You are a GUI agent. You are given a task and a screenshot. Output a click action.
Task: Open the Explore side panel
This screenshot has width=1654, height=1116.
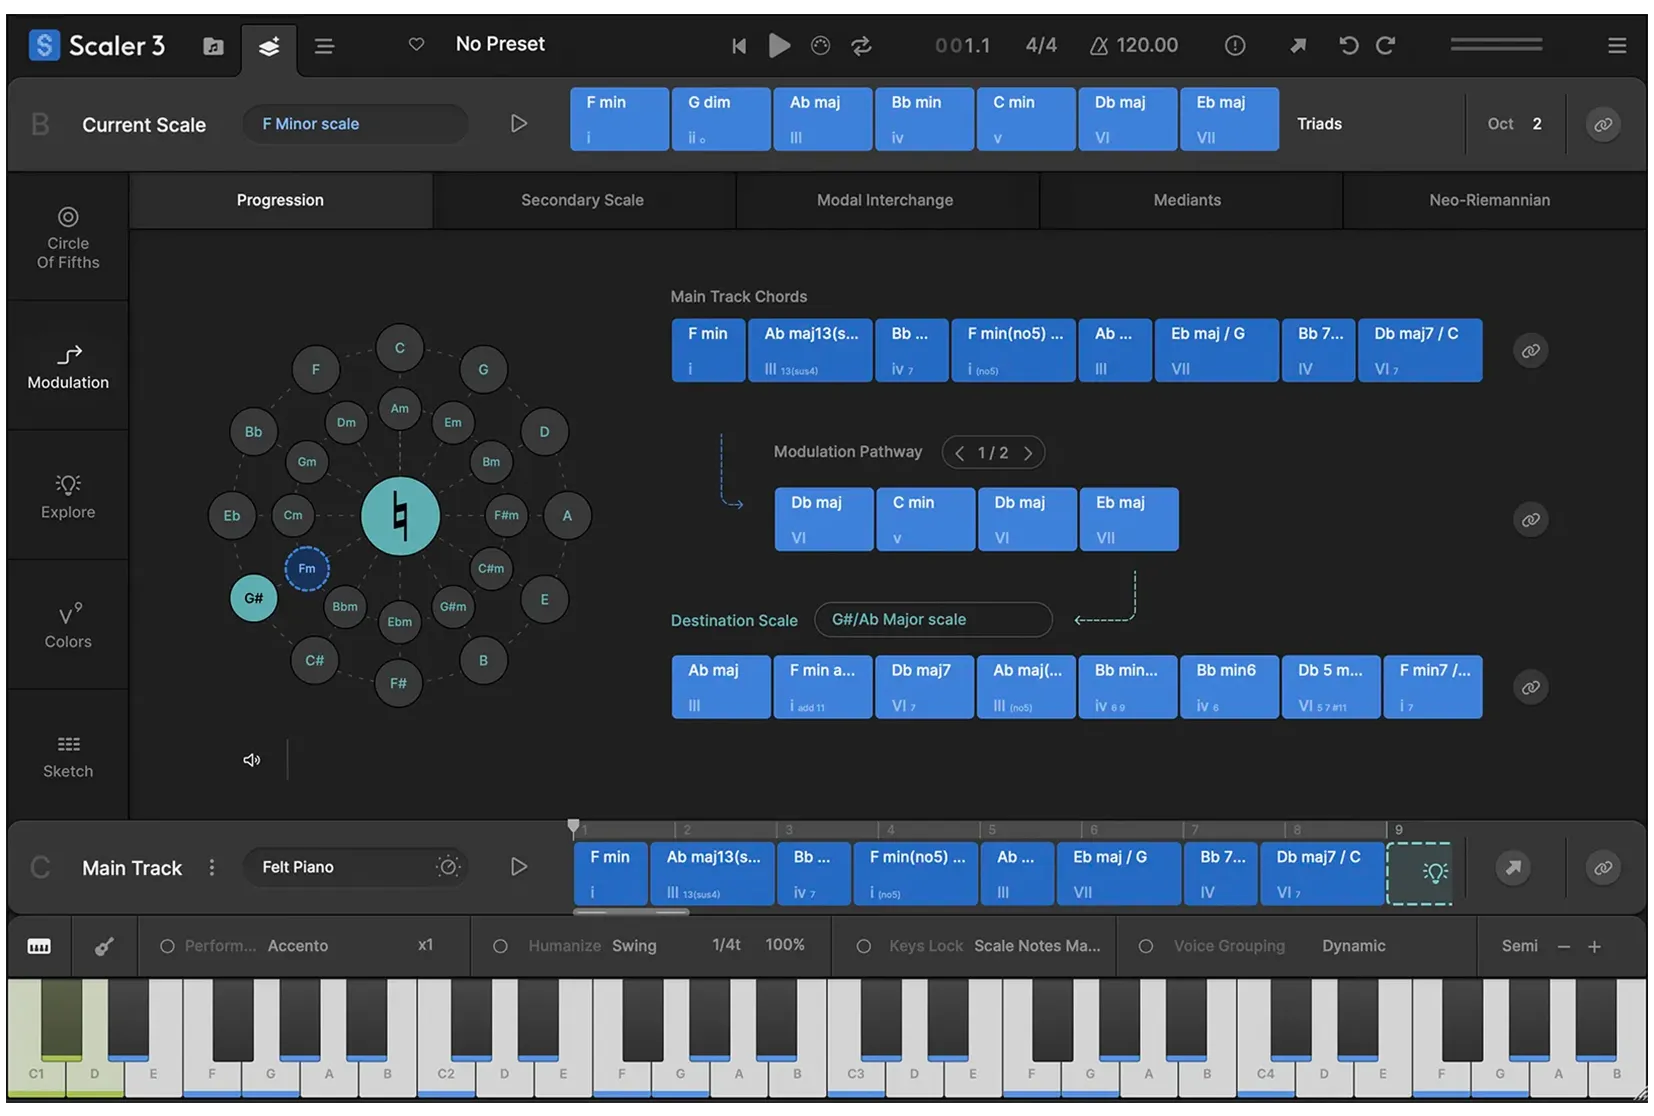tap(68, 497)
